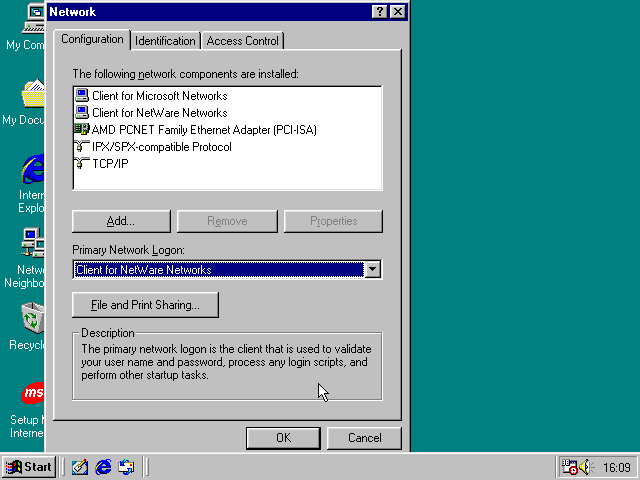Open the My Documents desktop folder icon
Image resolution: width=640 pixels, height=480 pixels.
pos(33,94)
